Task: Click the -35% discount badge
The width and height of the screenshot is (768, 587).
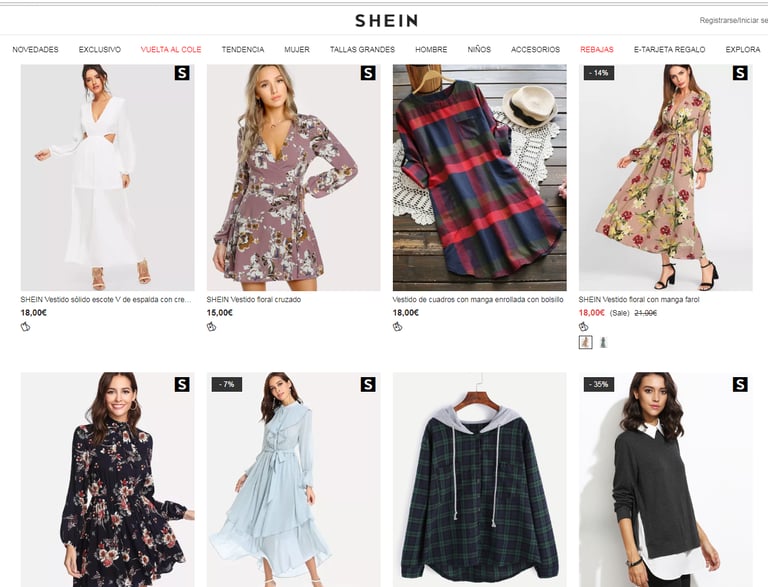Action: (599, 385)
